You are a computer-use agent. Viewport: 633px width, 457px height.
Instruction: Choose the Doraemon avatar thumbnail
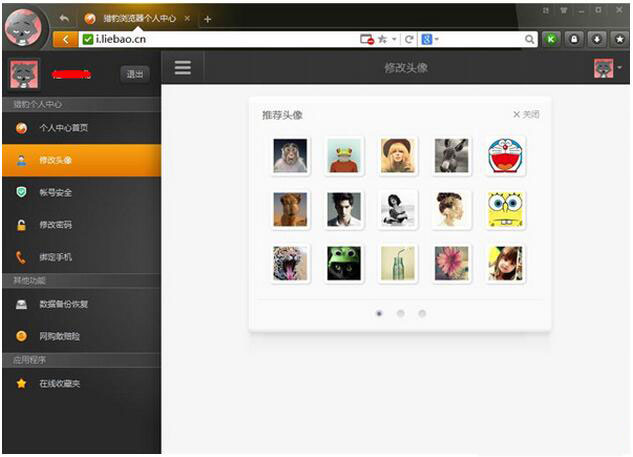[506, 156]
